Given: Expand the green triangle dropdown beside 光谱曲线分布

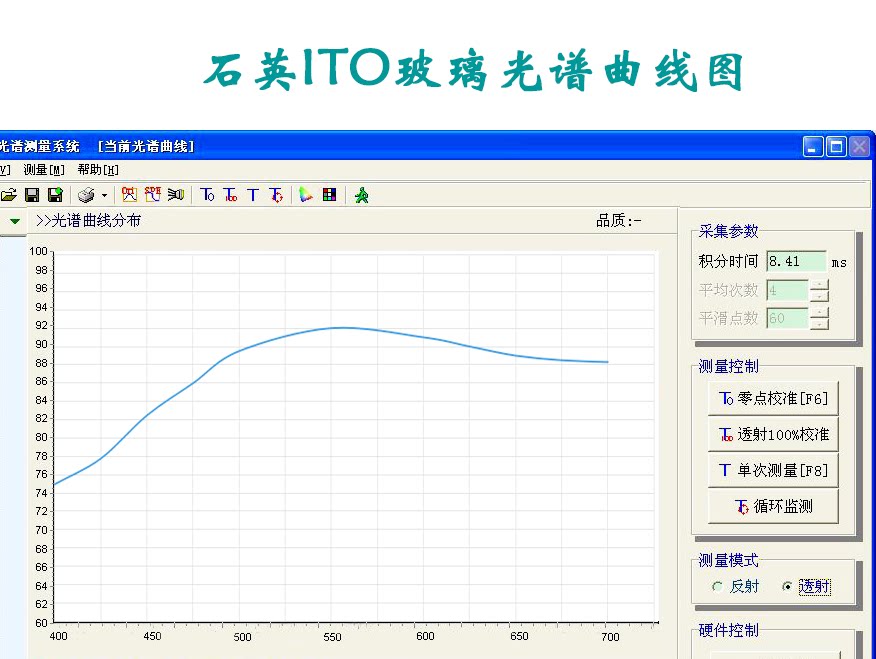Looking at the screenshot, I should 15,221.
